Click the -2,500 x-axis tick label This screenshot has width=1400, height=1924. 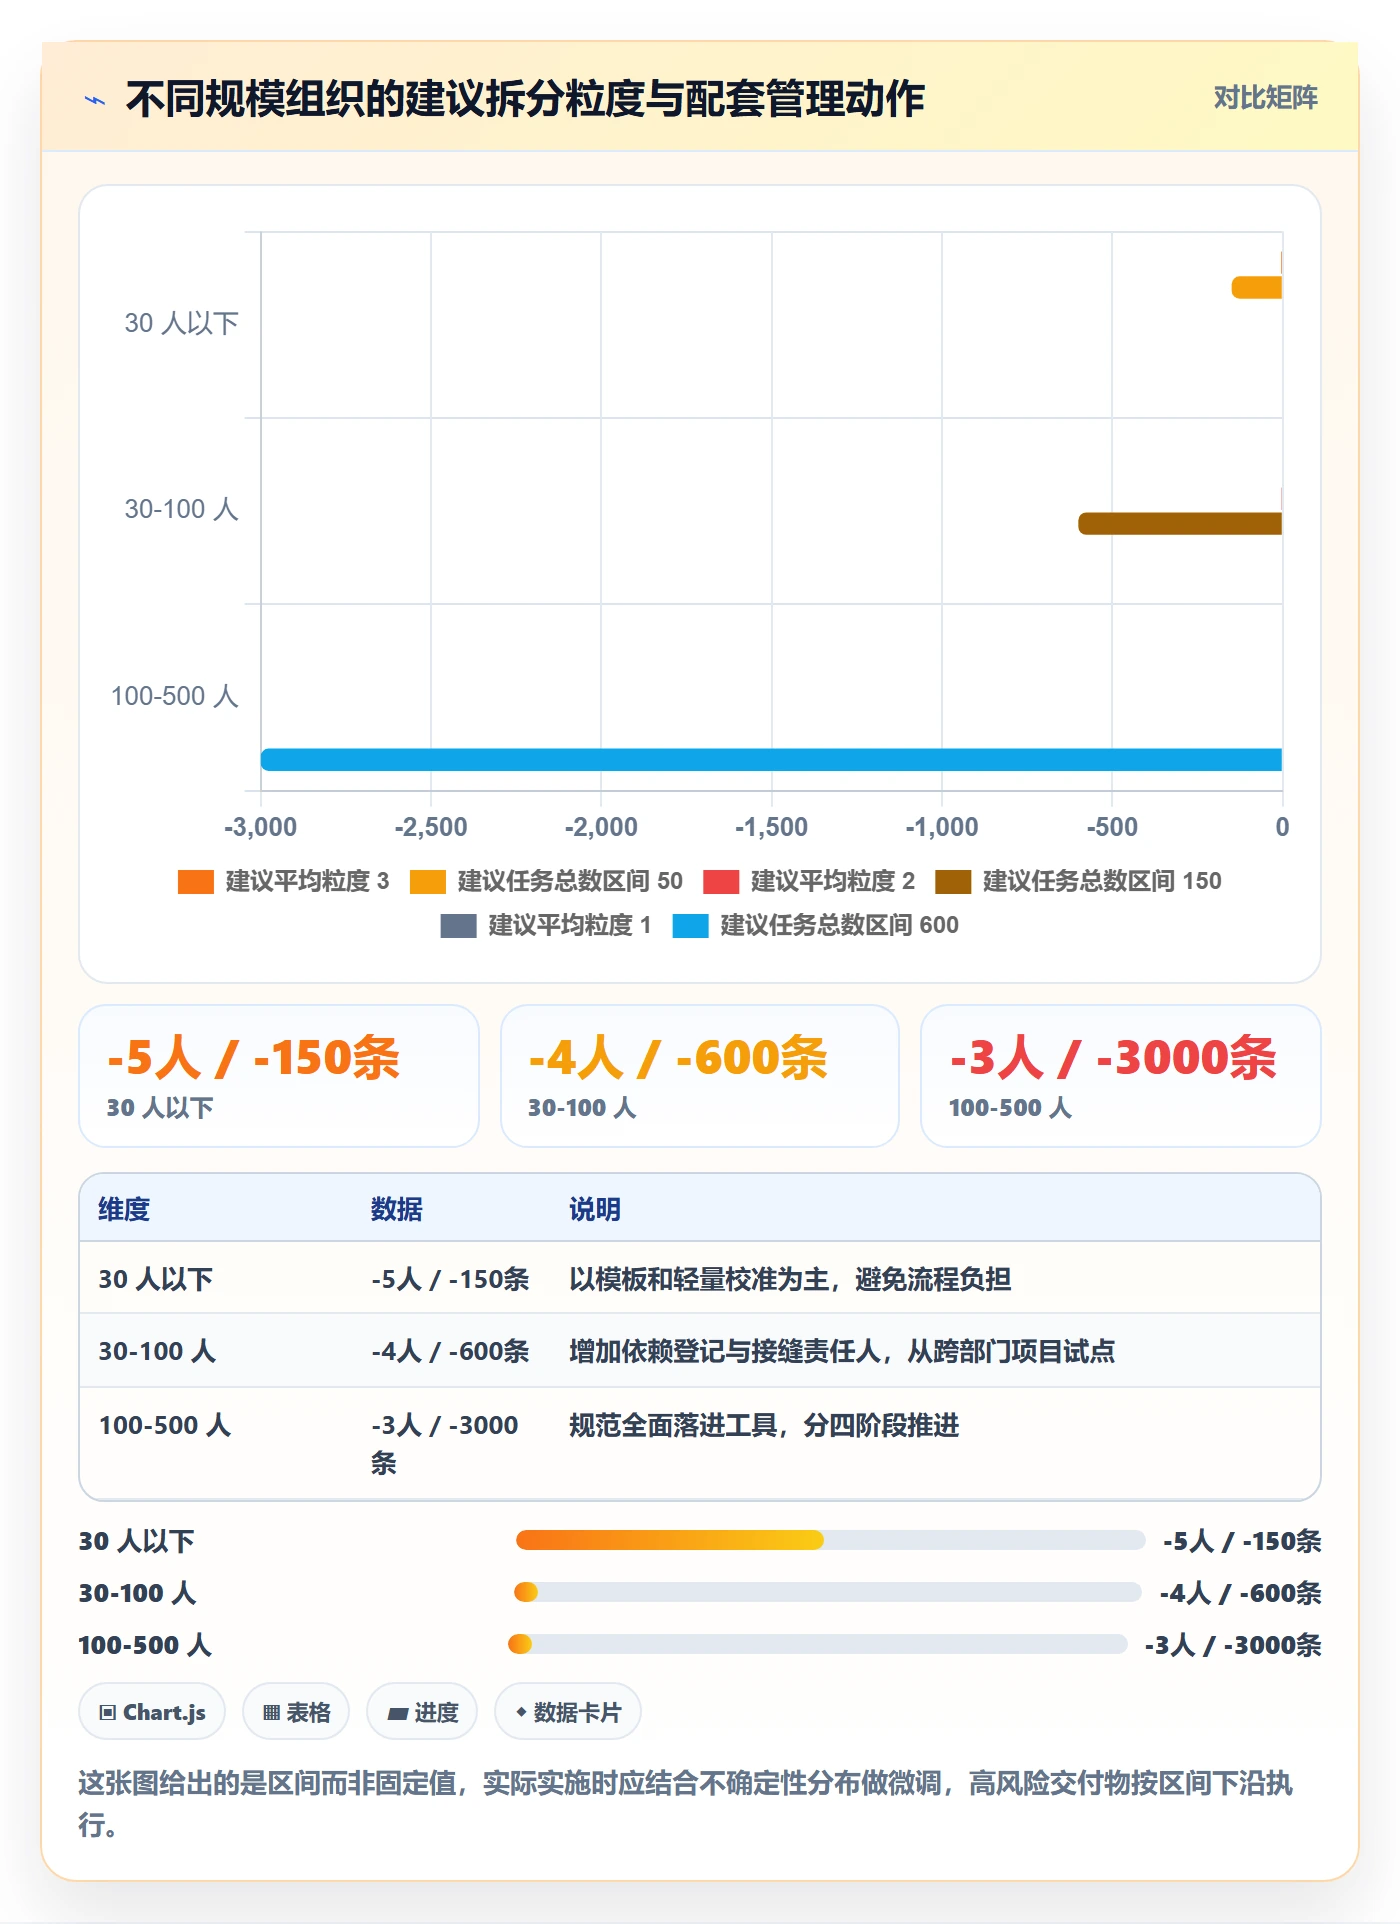[431, 827]
